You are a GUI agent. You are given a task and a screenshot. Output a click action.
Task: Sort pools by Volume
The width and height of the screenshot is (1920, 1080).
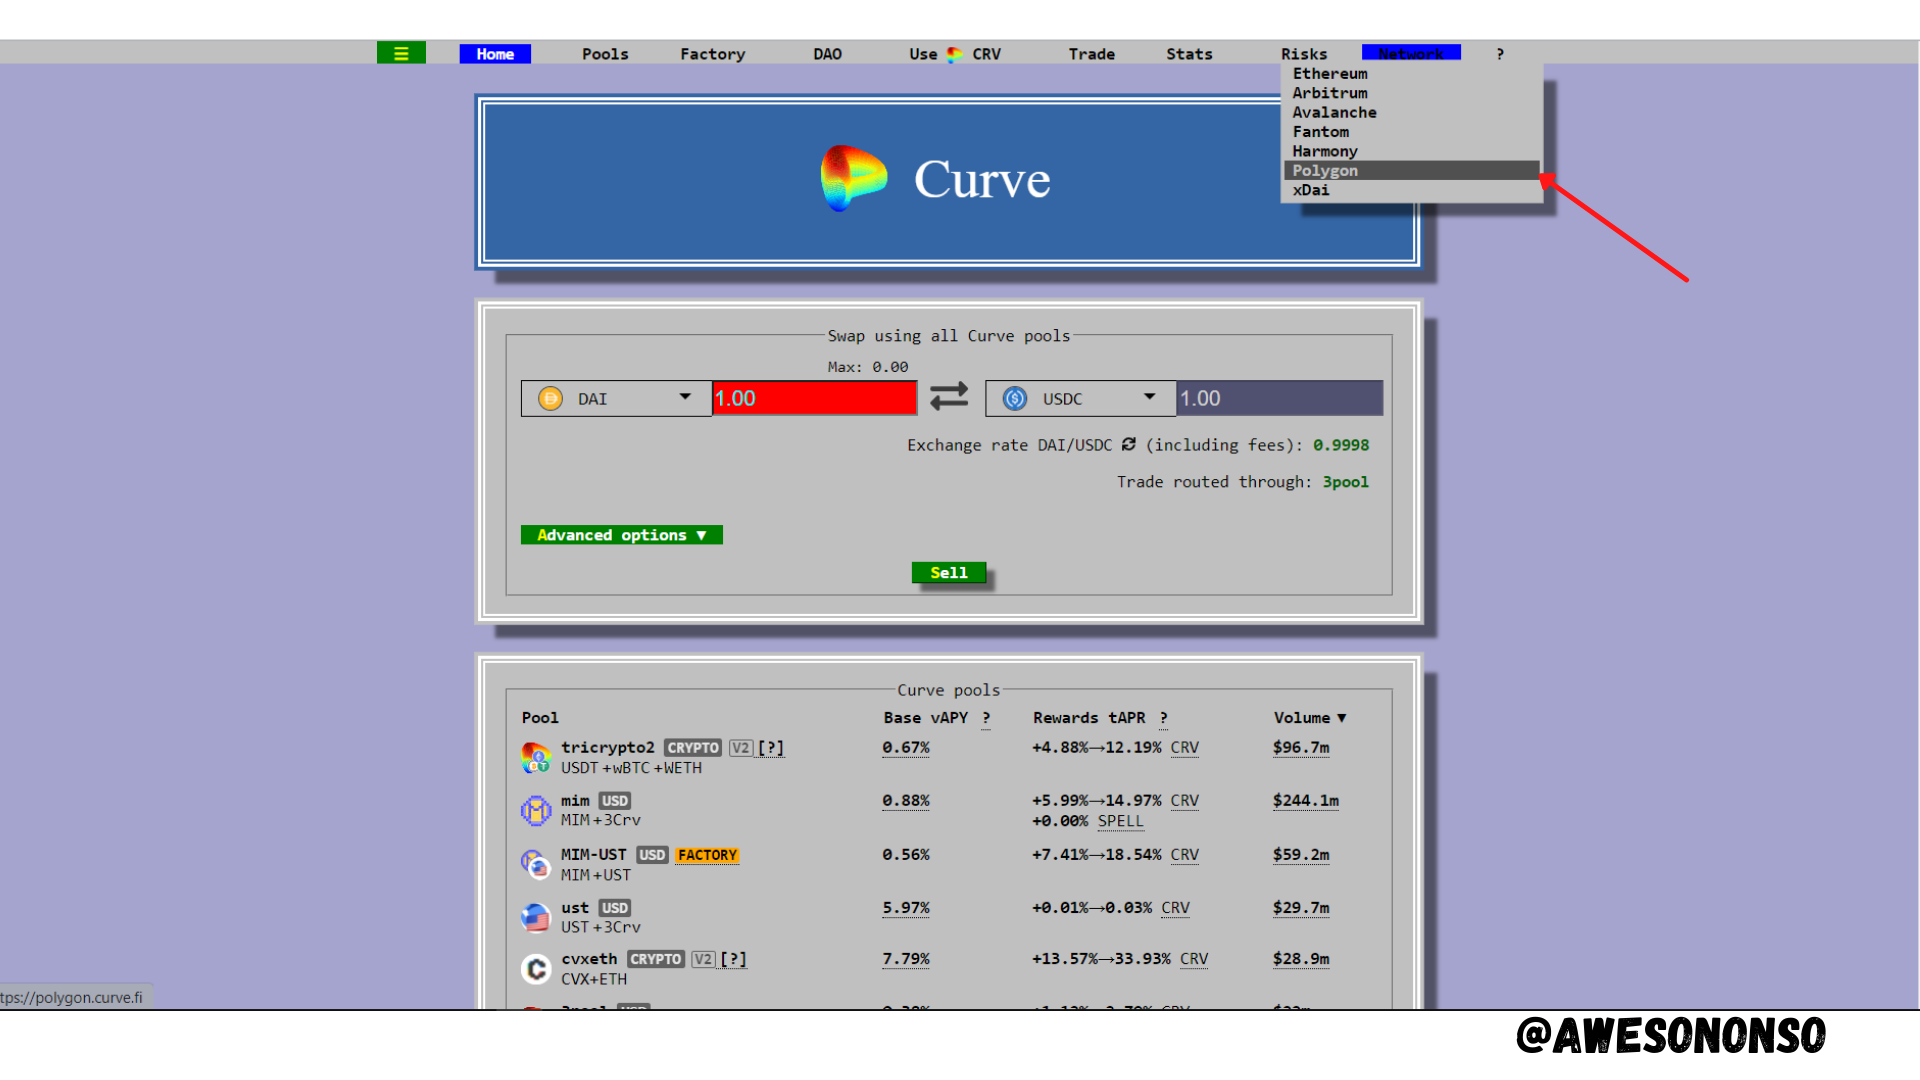pos(1310,718)
